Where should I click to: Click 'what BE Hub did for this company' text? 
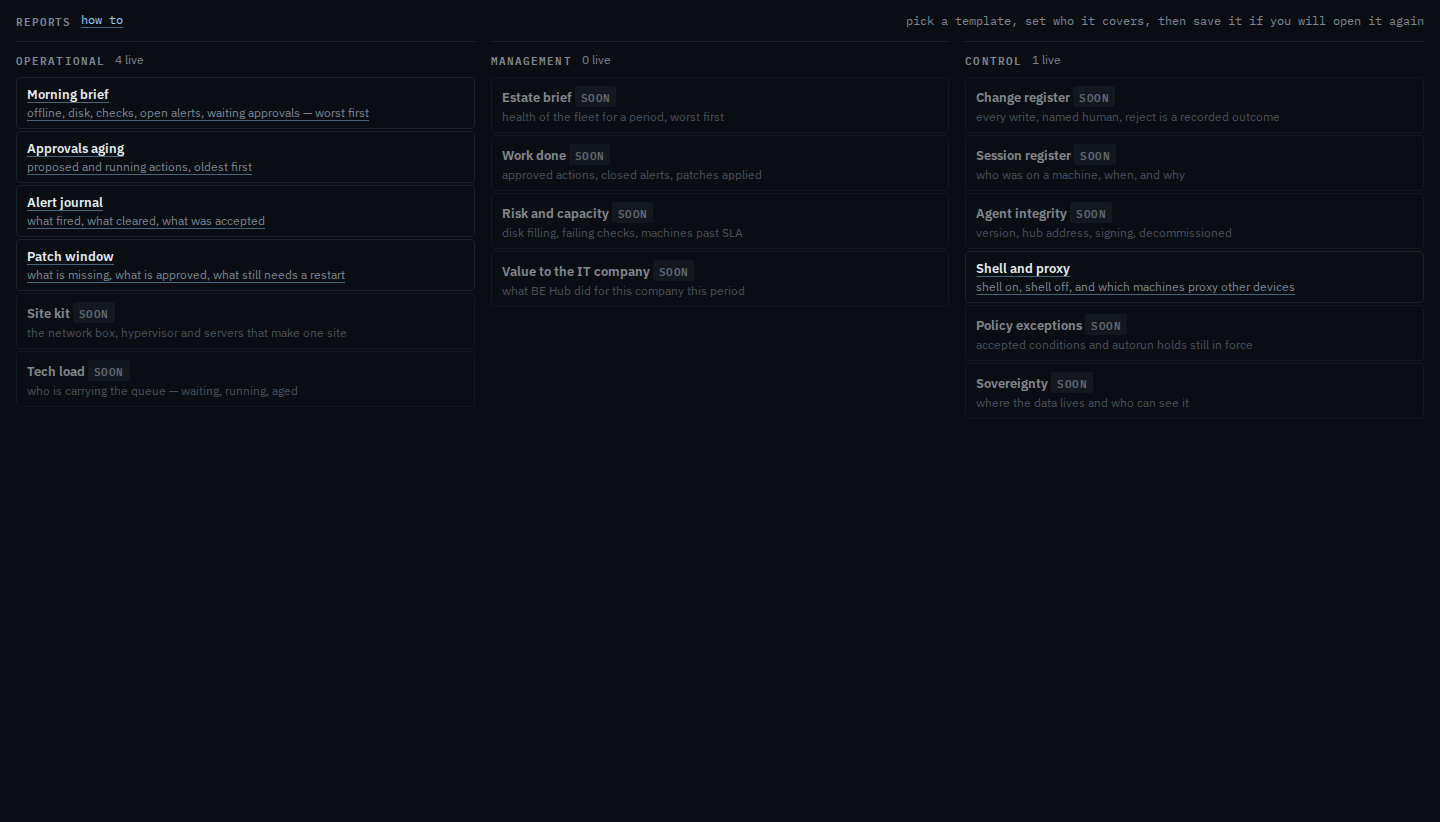tap(623, 291)
